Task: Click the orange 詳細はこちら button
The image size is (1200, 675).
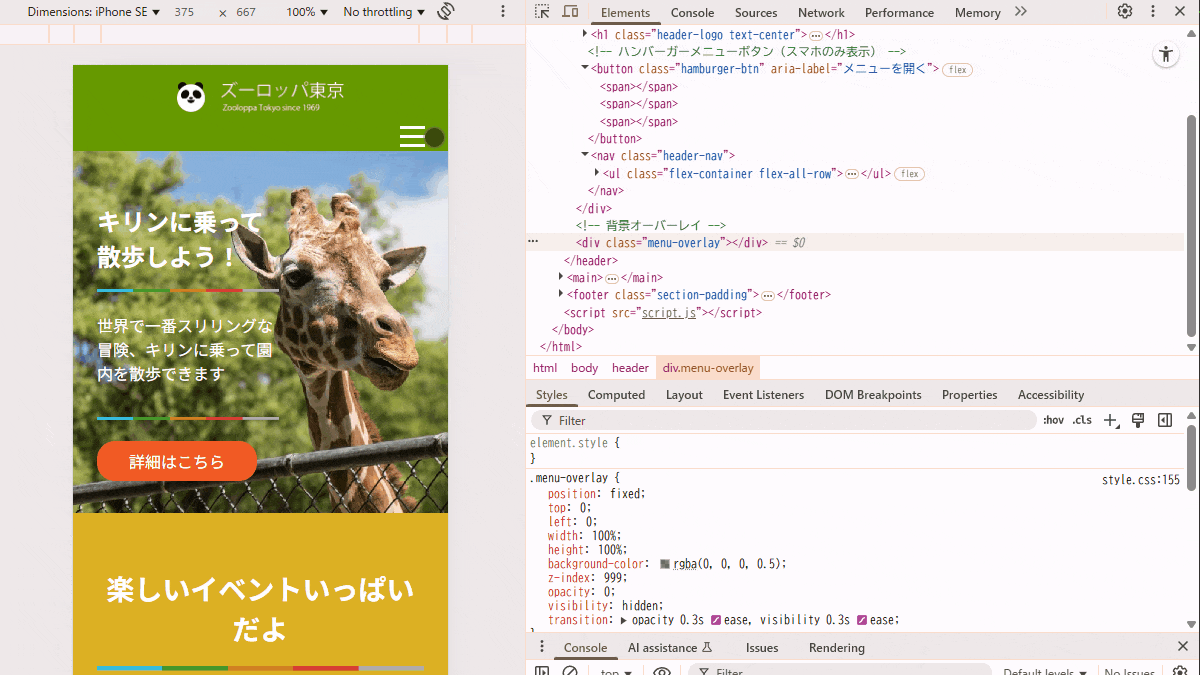Action: (177, 461)
